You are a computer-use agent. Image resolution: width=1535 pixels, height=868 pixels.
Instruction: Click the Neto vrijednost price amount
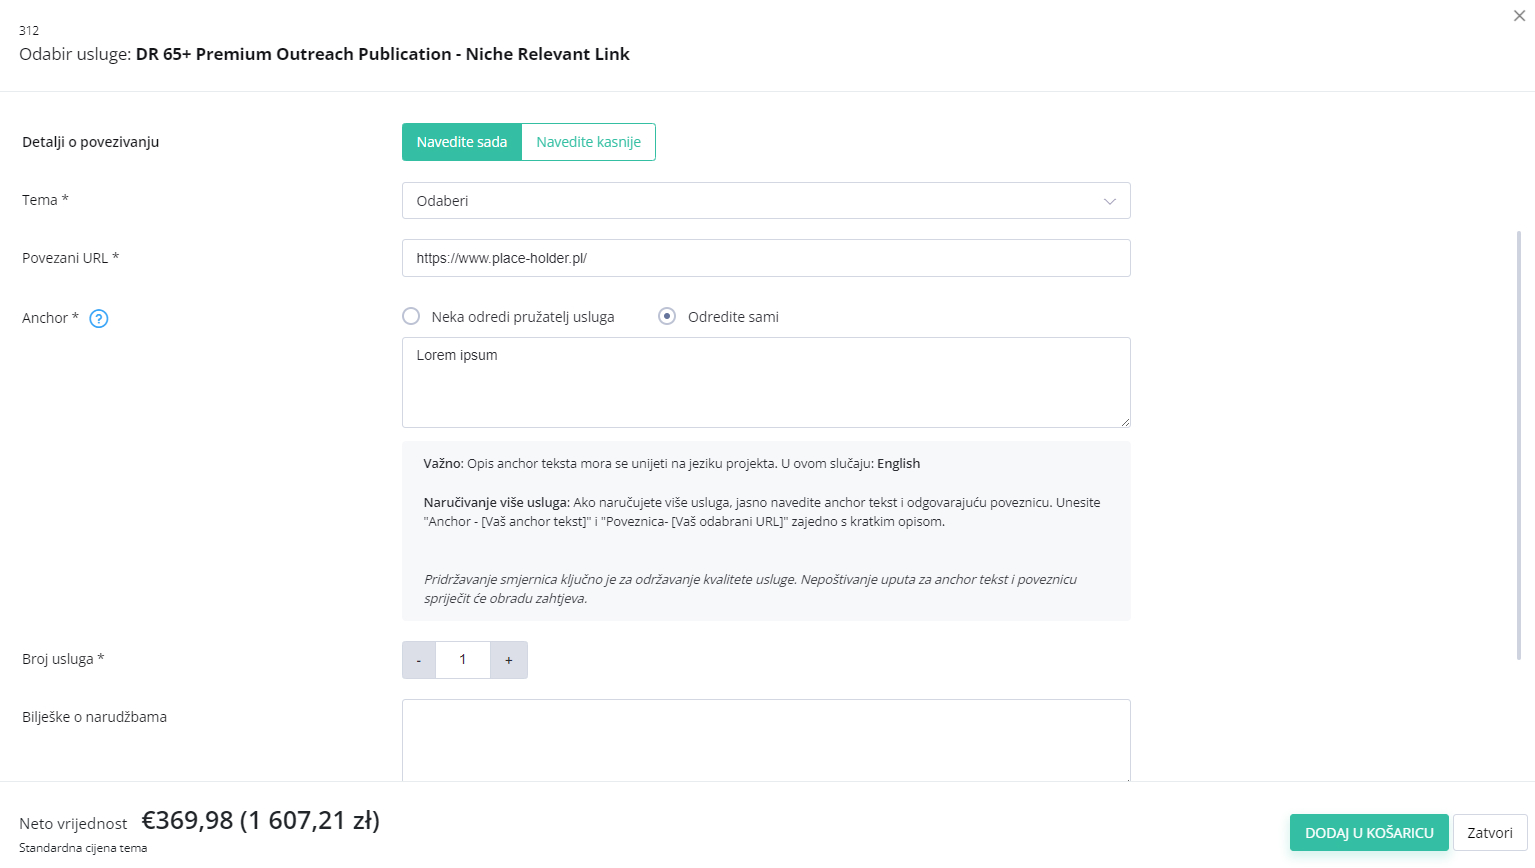pyautogui.click(x=260, y=821)
